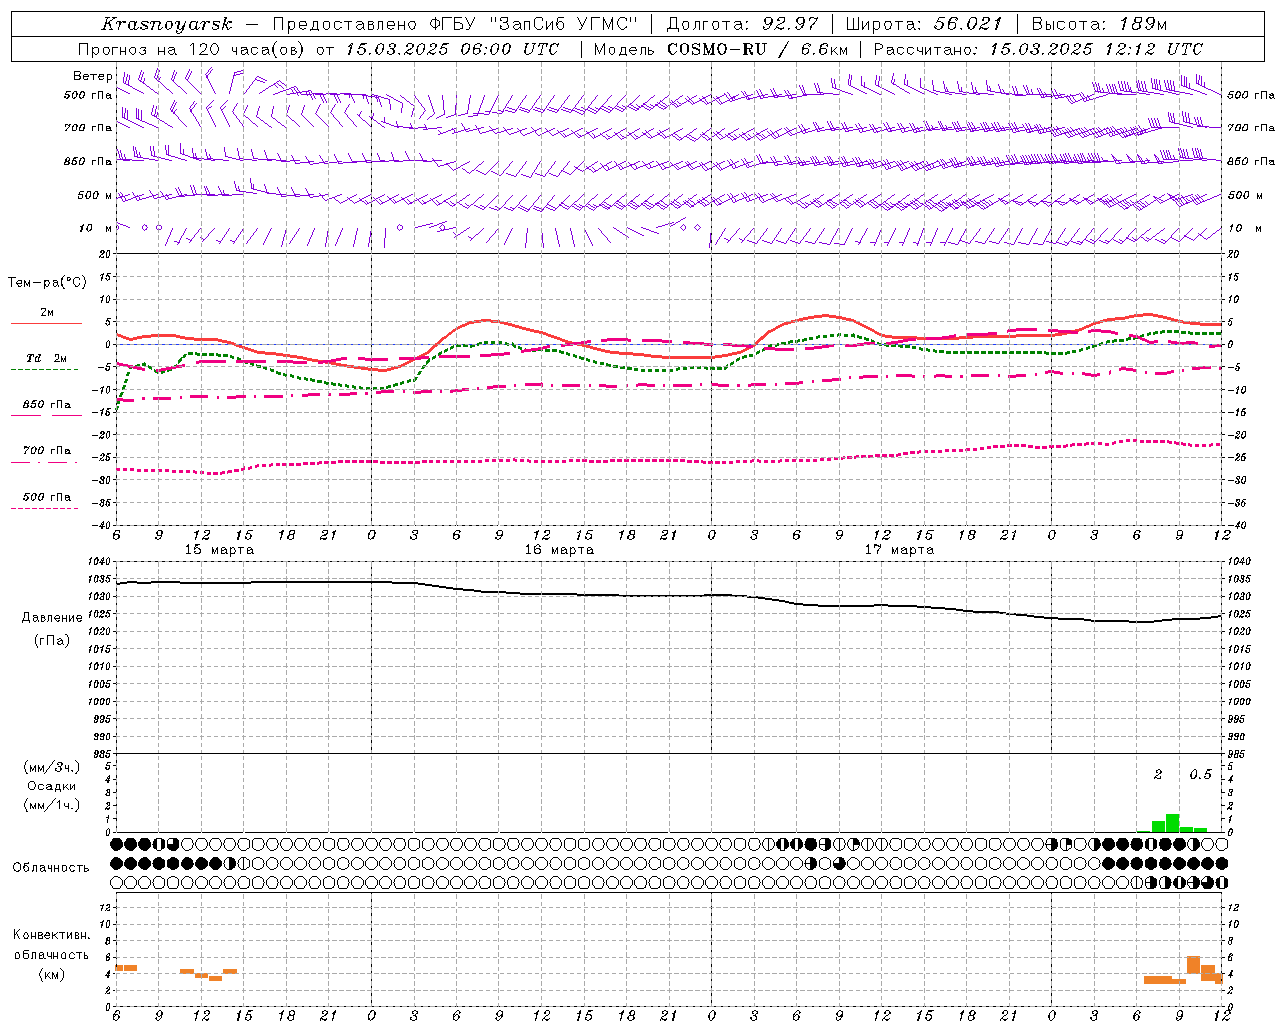The height and width of the screenshot is (1024, 1280).
Task: Click the Тем-ра(°C) temperature panel label
Action: (x=47, y=283)
